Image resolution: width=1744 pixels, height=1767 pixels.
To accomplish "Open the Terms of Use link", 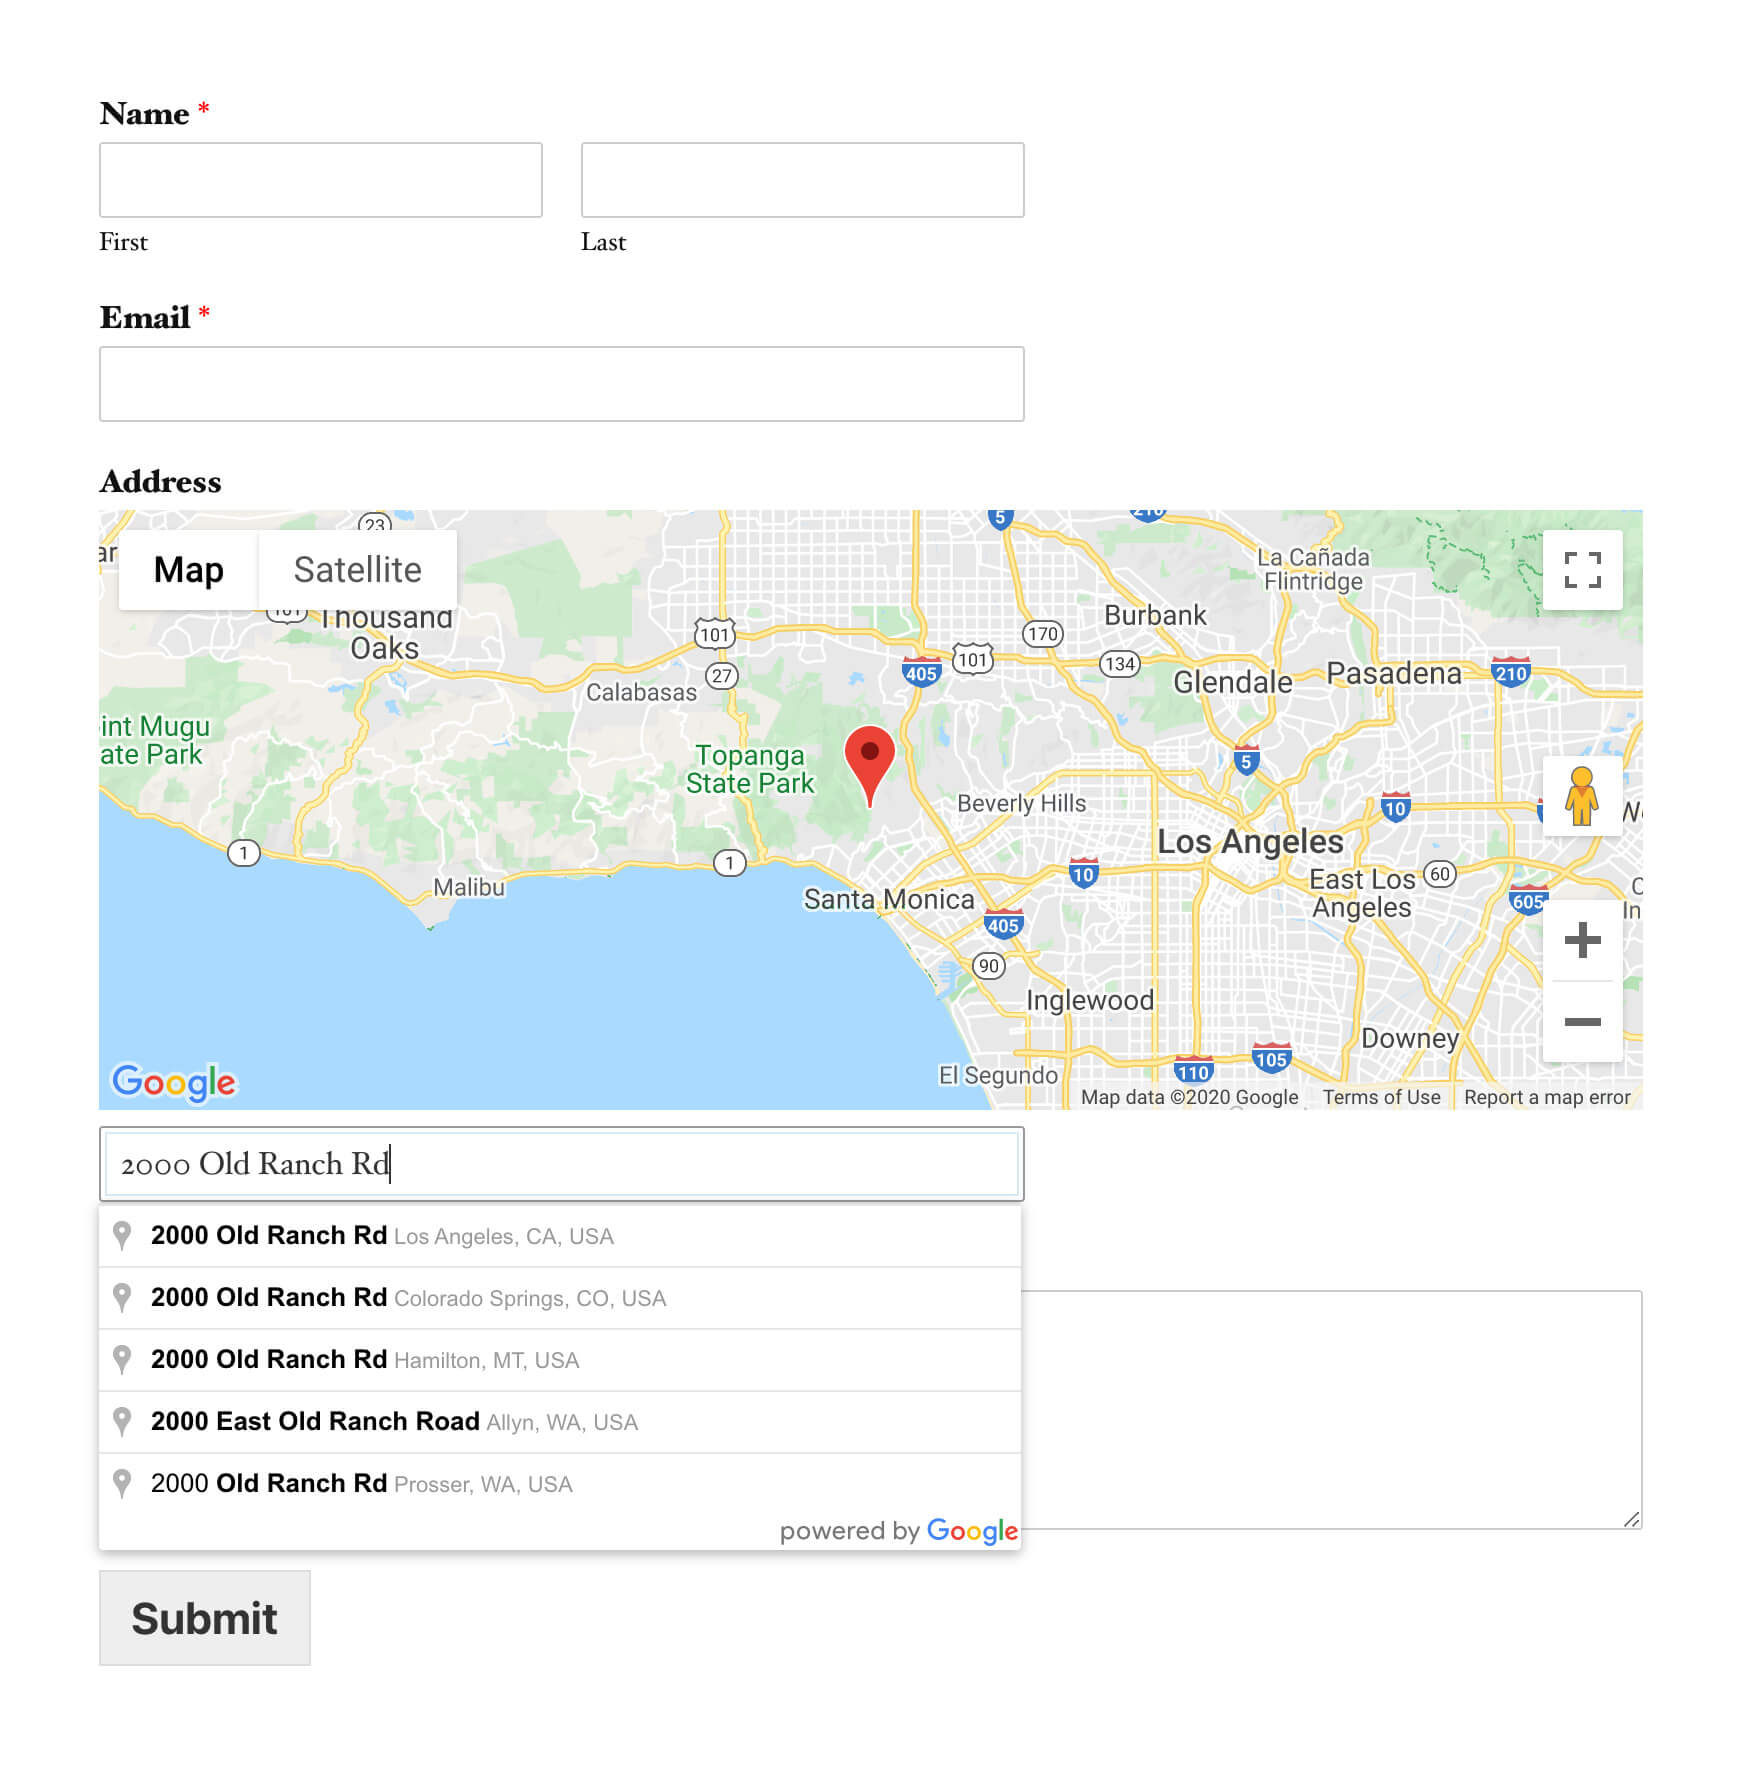I will (1381, 1097).
